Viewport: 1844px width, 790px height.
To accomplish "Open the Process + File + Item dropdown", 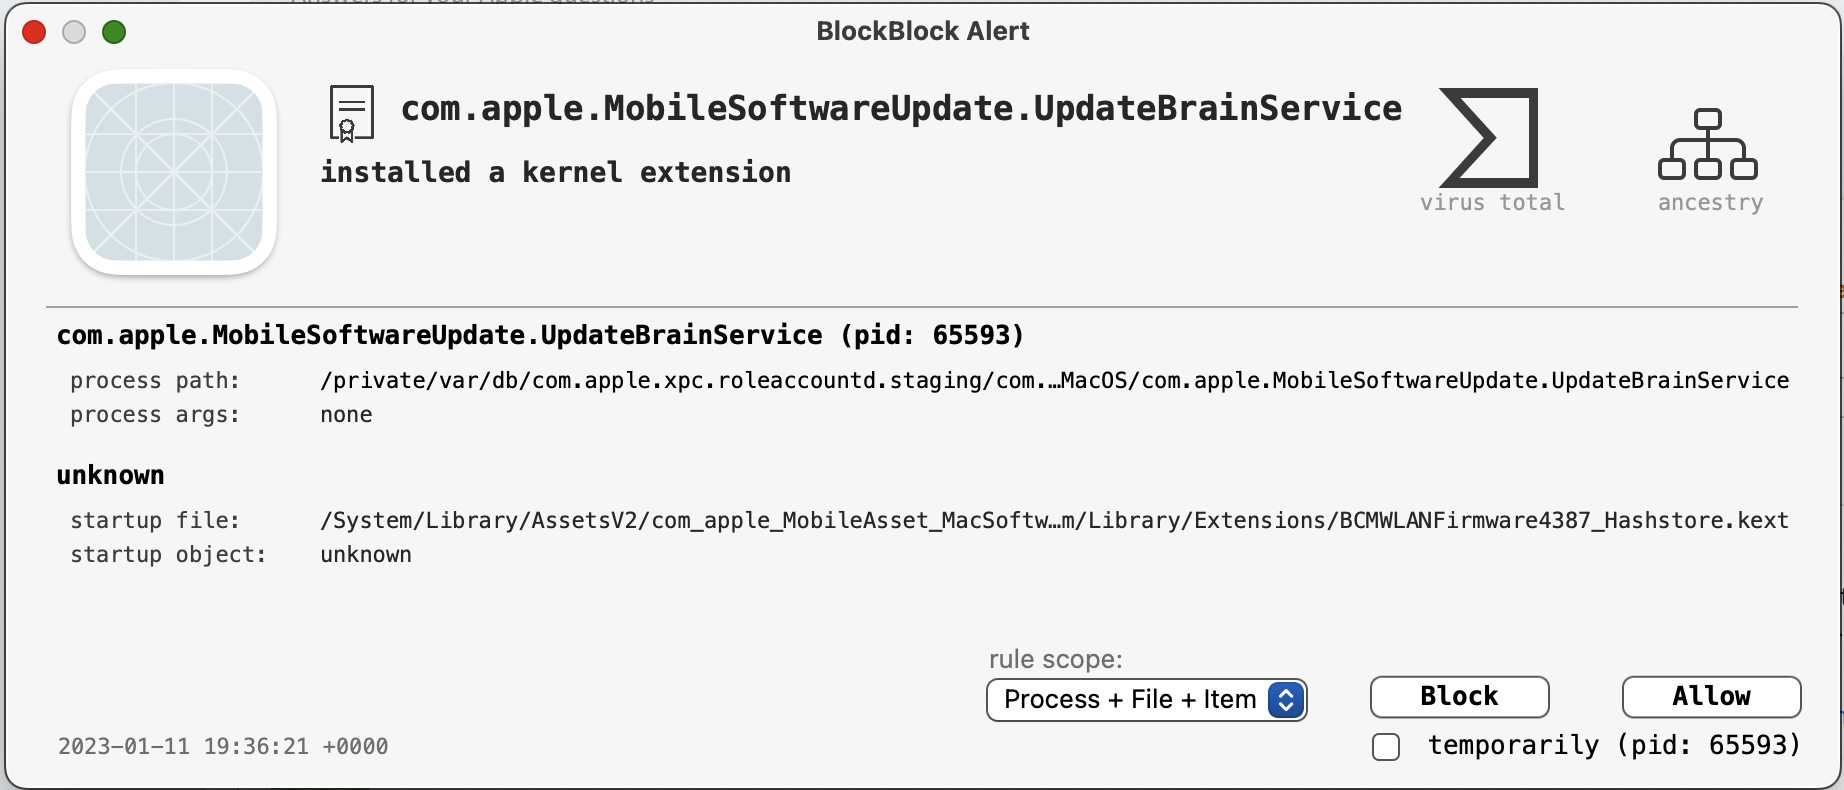I will click(x=1146, y=700).
